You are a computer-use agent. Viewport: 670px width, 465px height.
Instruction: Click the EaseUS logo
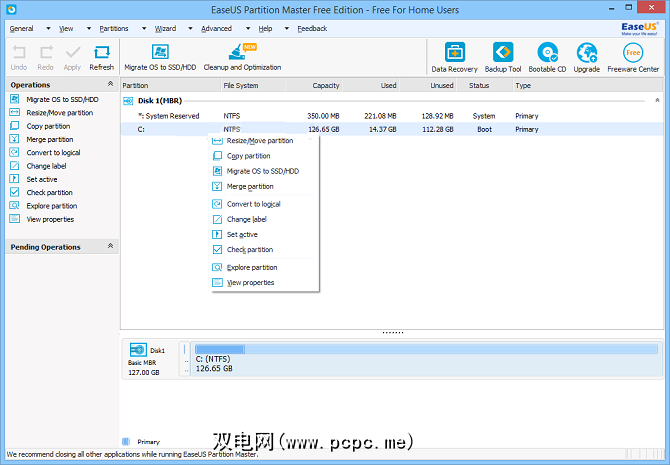tap(640, 29)
